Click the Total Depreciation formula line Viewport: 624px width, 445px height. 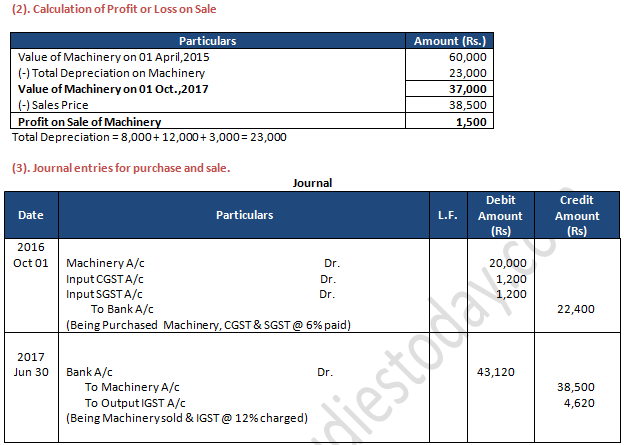tap(149, 137)
